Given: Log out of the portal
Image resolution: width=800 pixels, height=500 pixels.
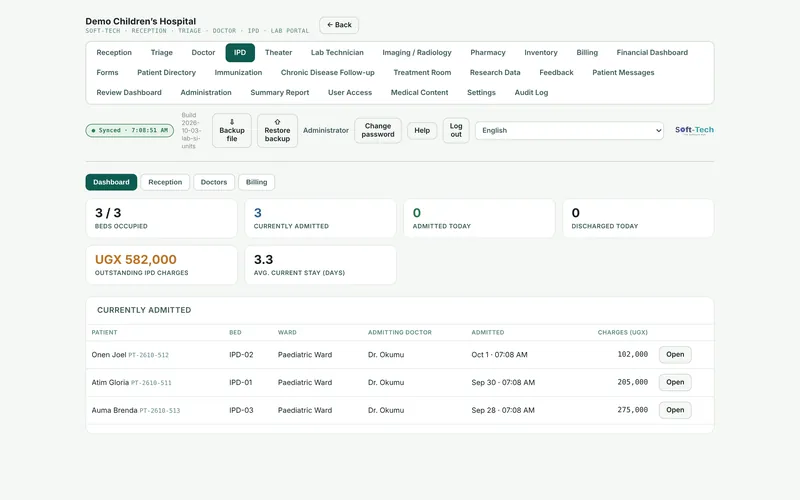Looking at the screenshot, I should click(x=456, y=131).
